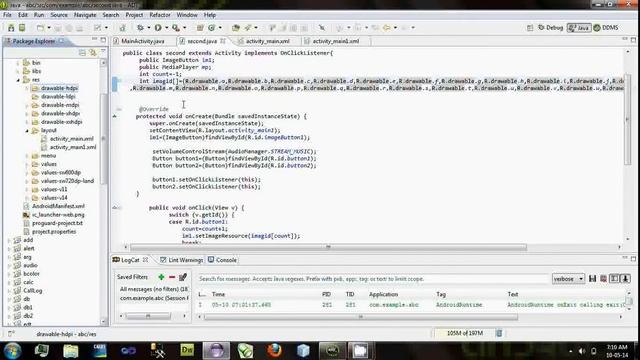This screenshot has height=360, width=640.
Task: Toggle display of saved filters view in LogCat
Action: pos(614,279)
